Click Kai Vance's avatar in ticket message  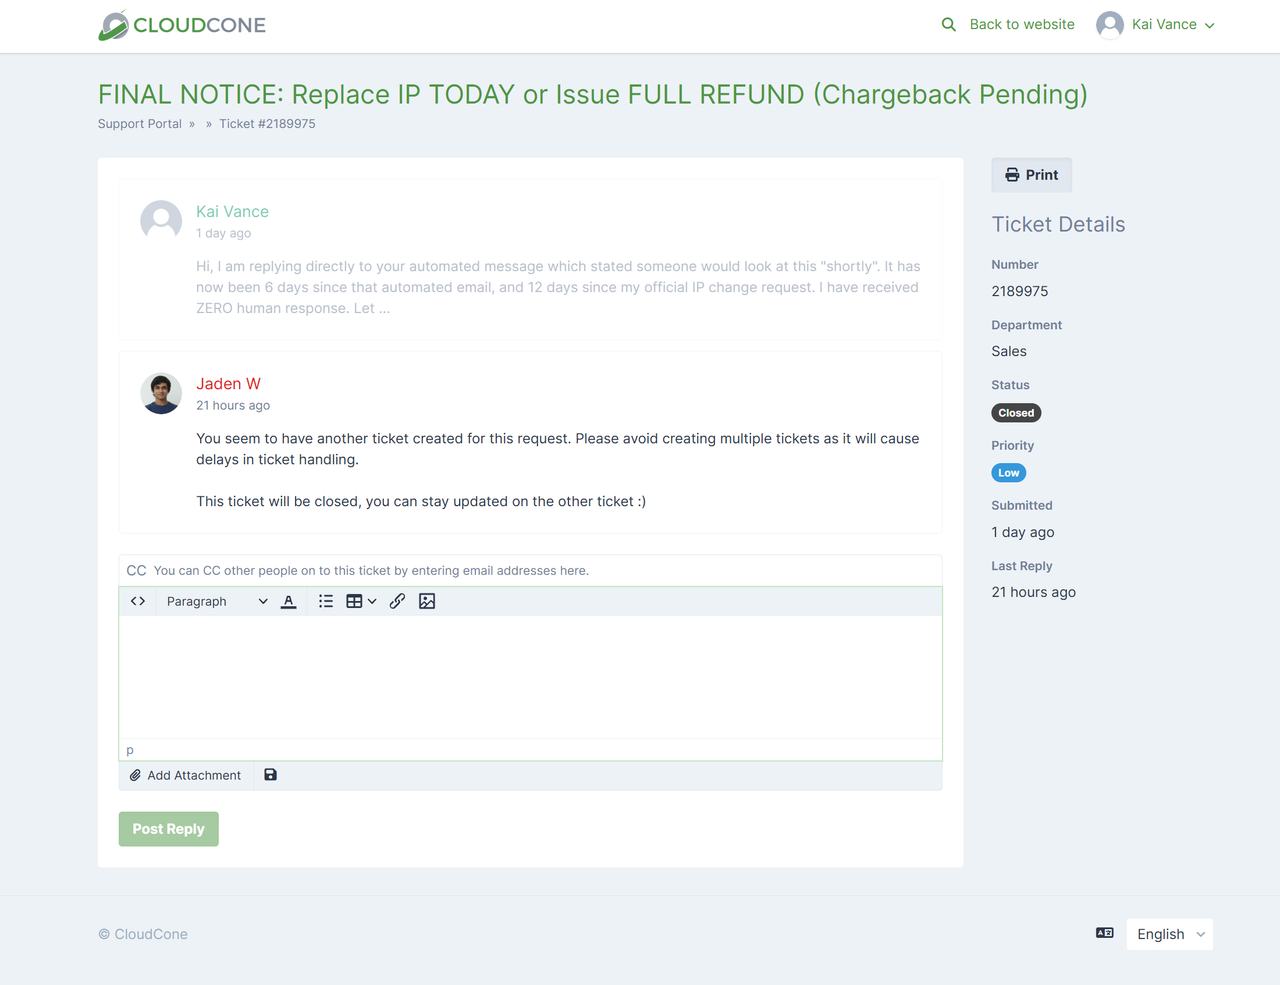coord(161,221)
